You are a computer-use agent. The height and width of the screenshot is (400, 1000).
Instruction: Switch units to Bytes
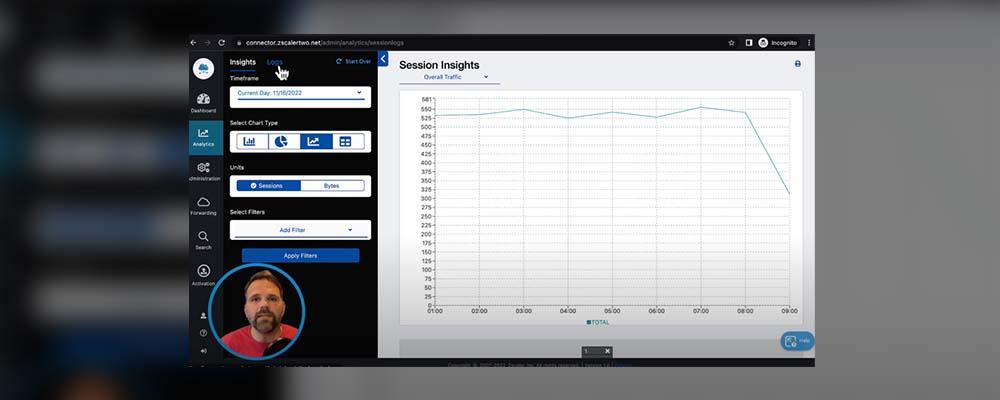[332, 186]
